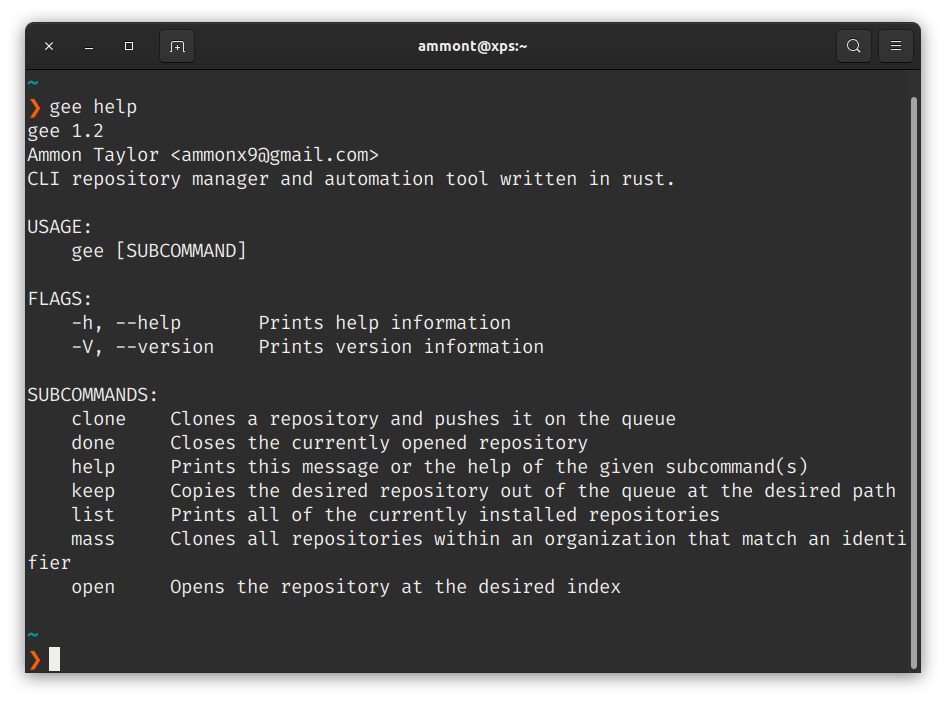Minimize the terminal window
The image size is (946, 701).
[88, 45]
